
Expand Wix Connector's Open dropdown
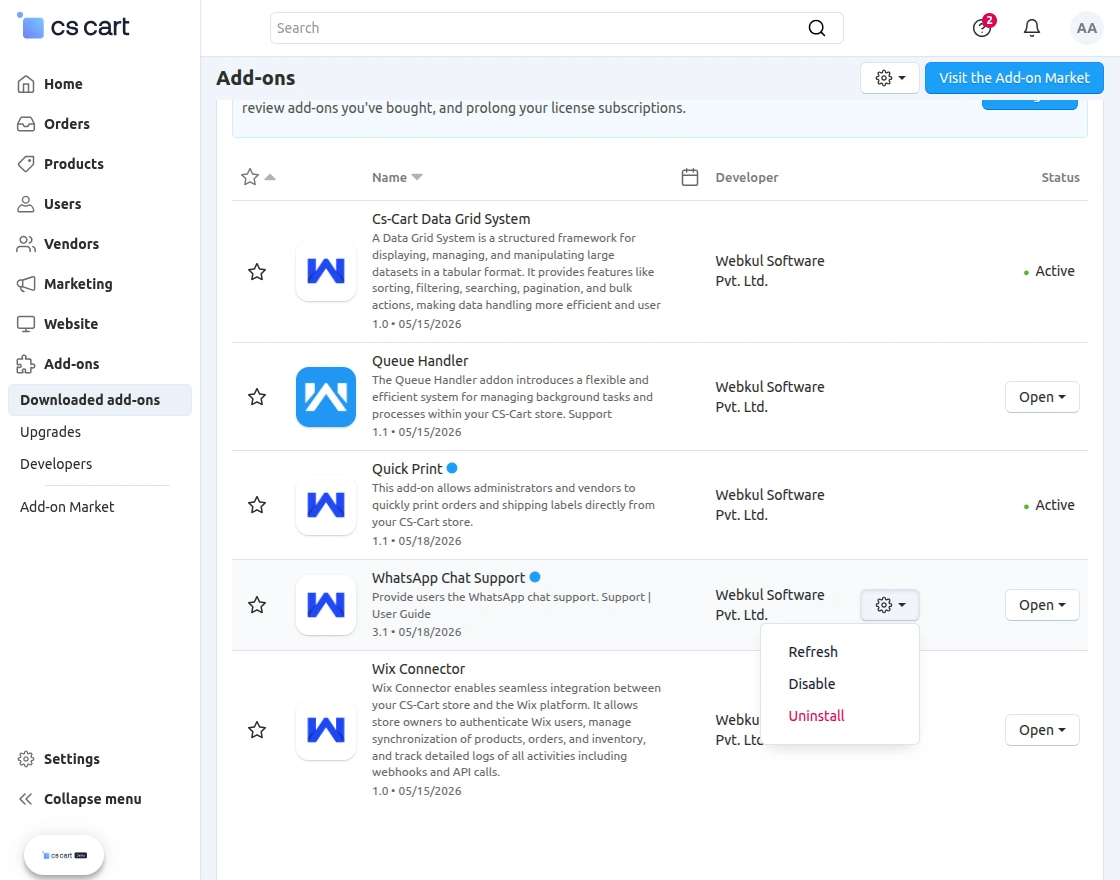pos(1042,730)
